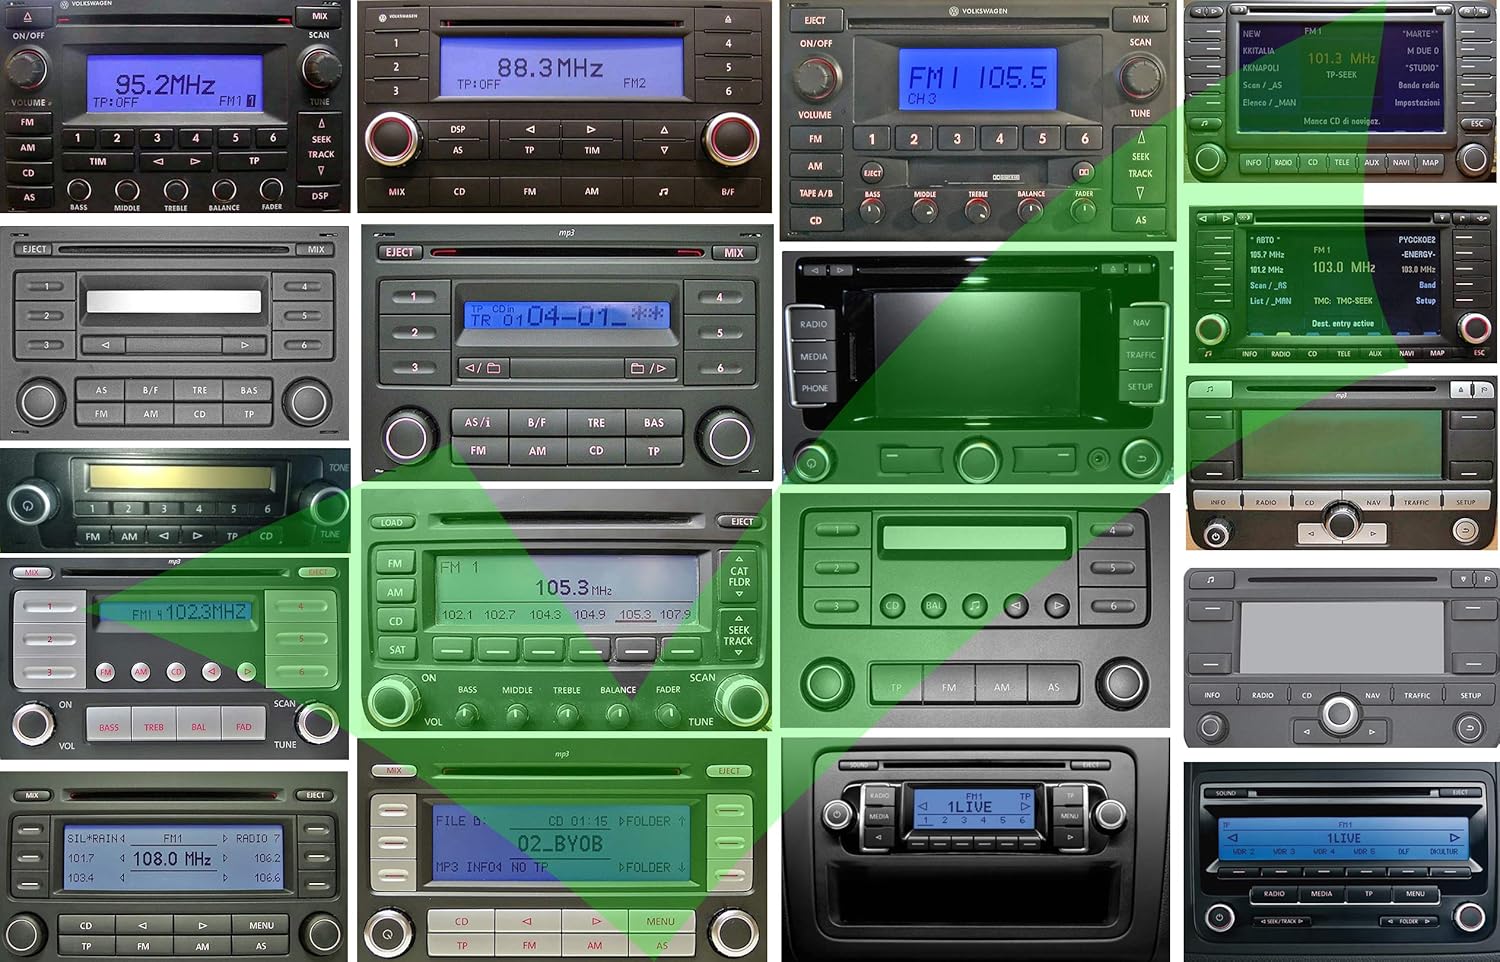The height and width of the screenshot is (962, 1500).
Task: Select RADIO 7 on the 108.0 MHz display
Action: (x=258, y=838)
